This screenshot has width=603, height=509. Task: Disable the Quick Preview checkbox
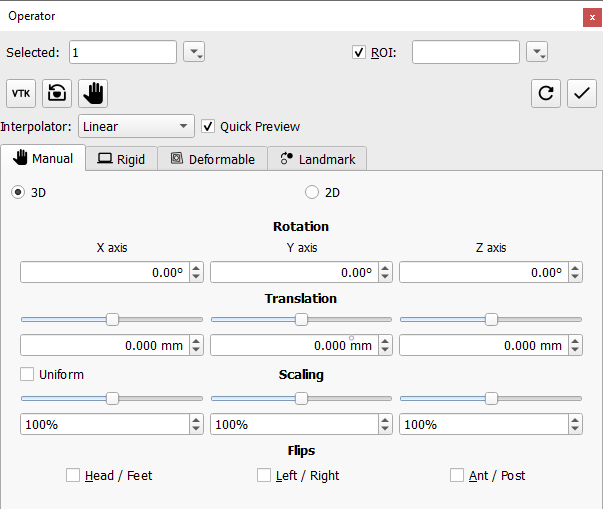(208, 126)
